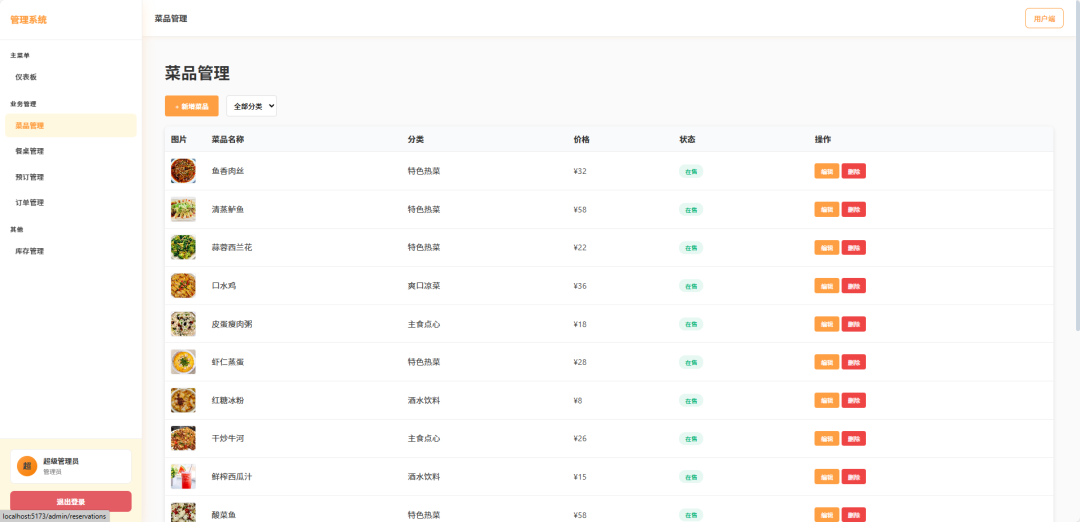
Task: Open 仪表板 in the sidebar
Action: [x=70, y=77]
